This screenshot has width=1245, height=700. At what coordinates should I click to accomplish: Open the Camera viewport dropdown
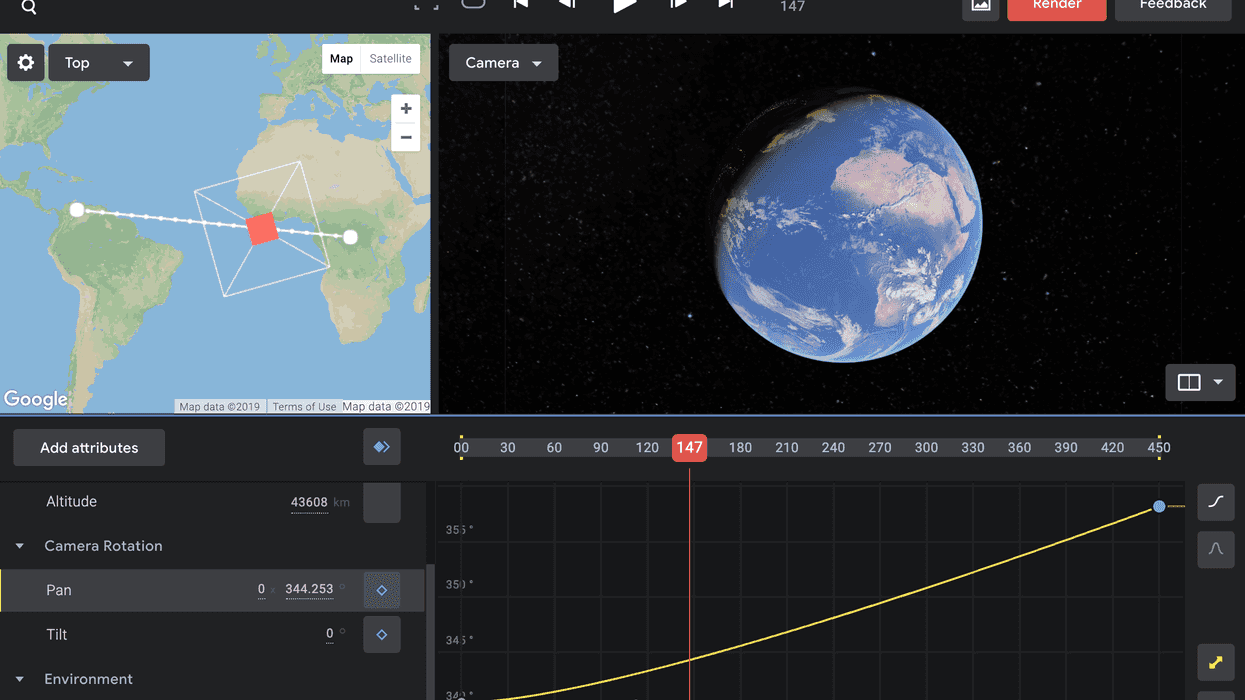(504, 63)
